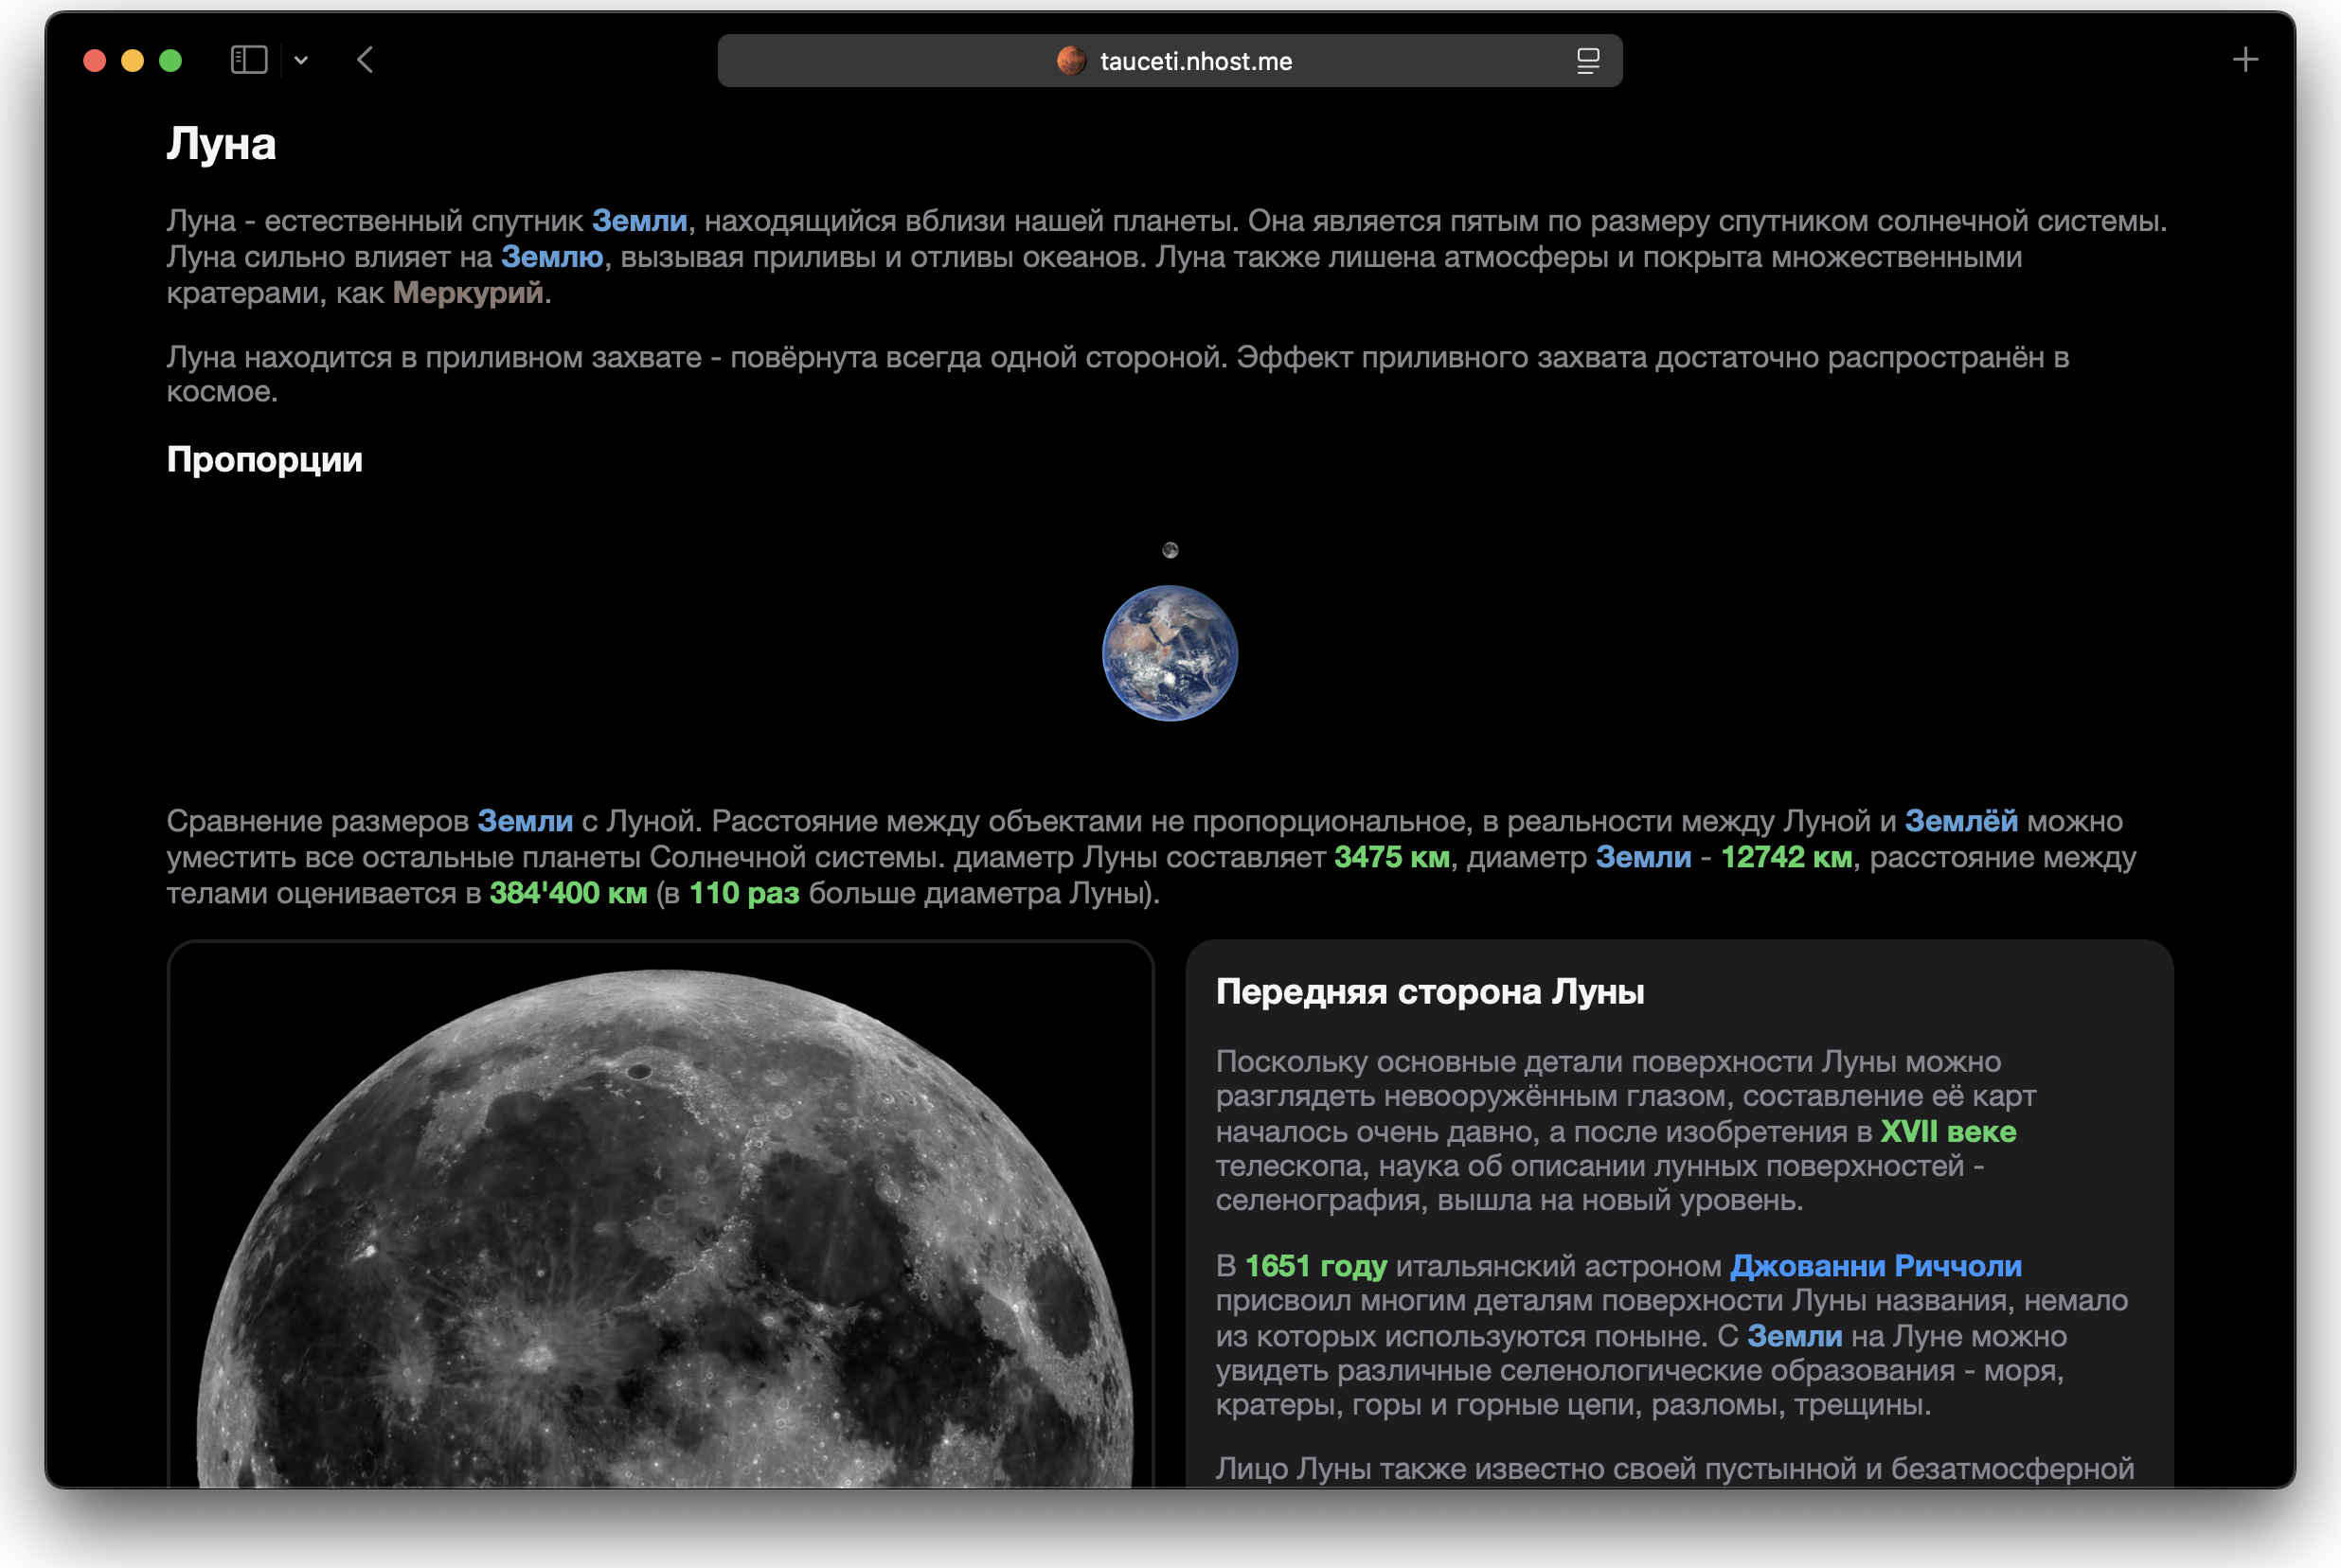The height and width of the screenshot is (1568, 2341).
Task: Click the Пропорции section heading
Action: point(265,460)
